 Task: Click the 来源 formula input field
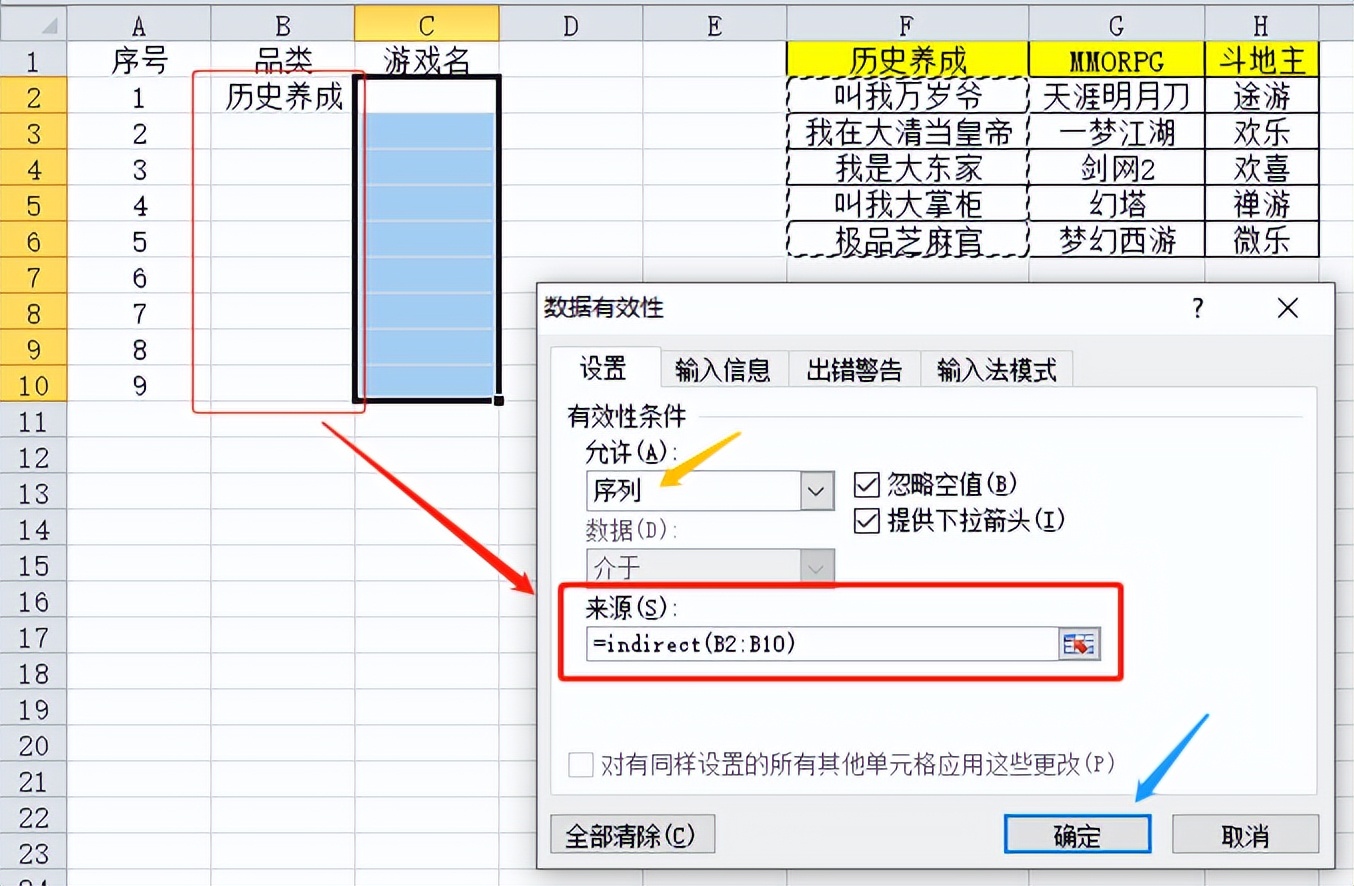pos(823,645)
